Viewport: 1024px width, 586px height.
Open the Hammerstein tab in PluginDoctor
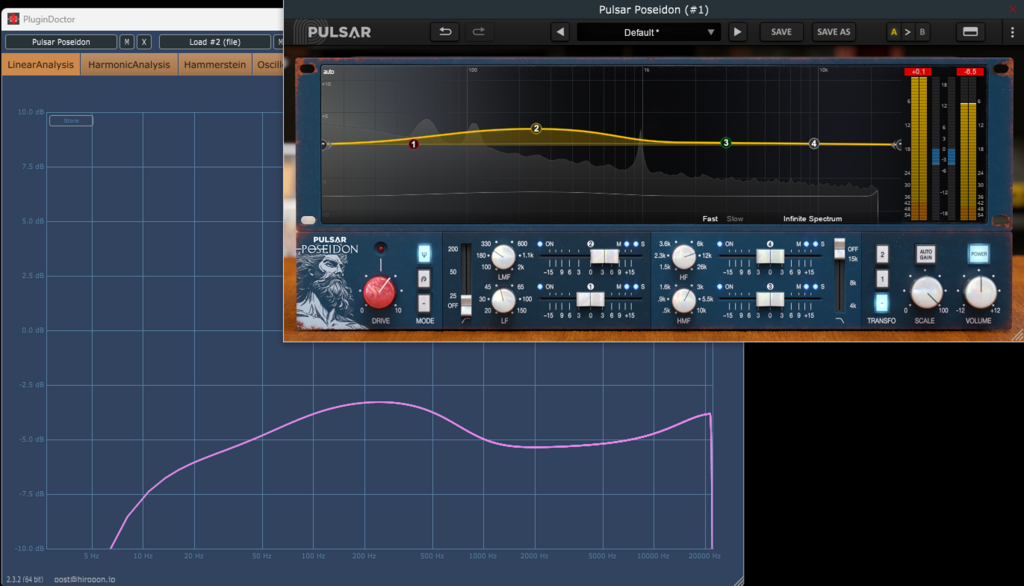[215, 65]
